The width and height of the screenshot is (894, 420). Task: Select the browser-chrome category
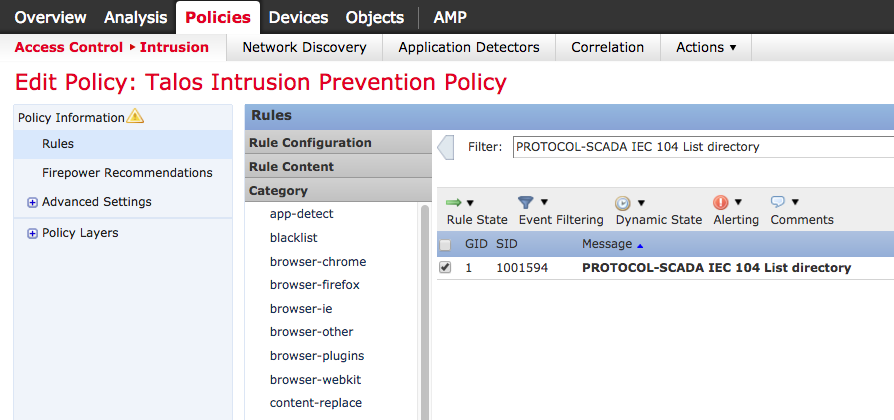(318, 262)
